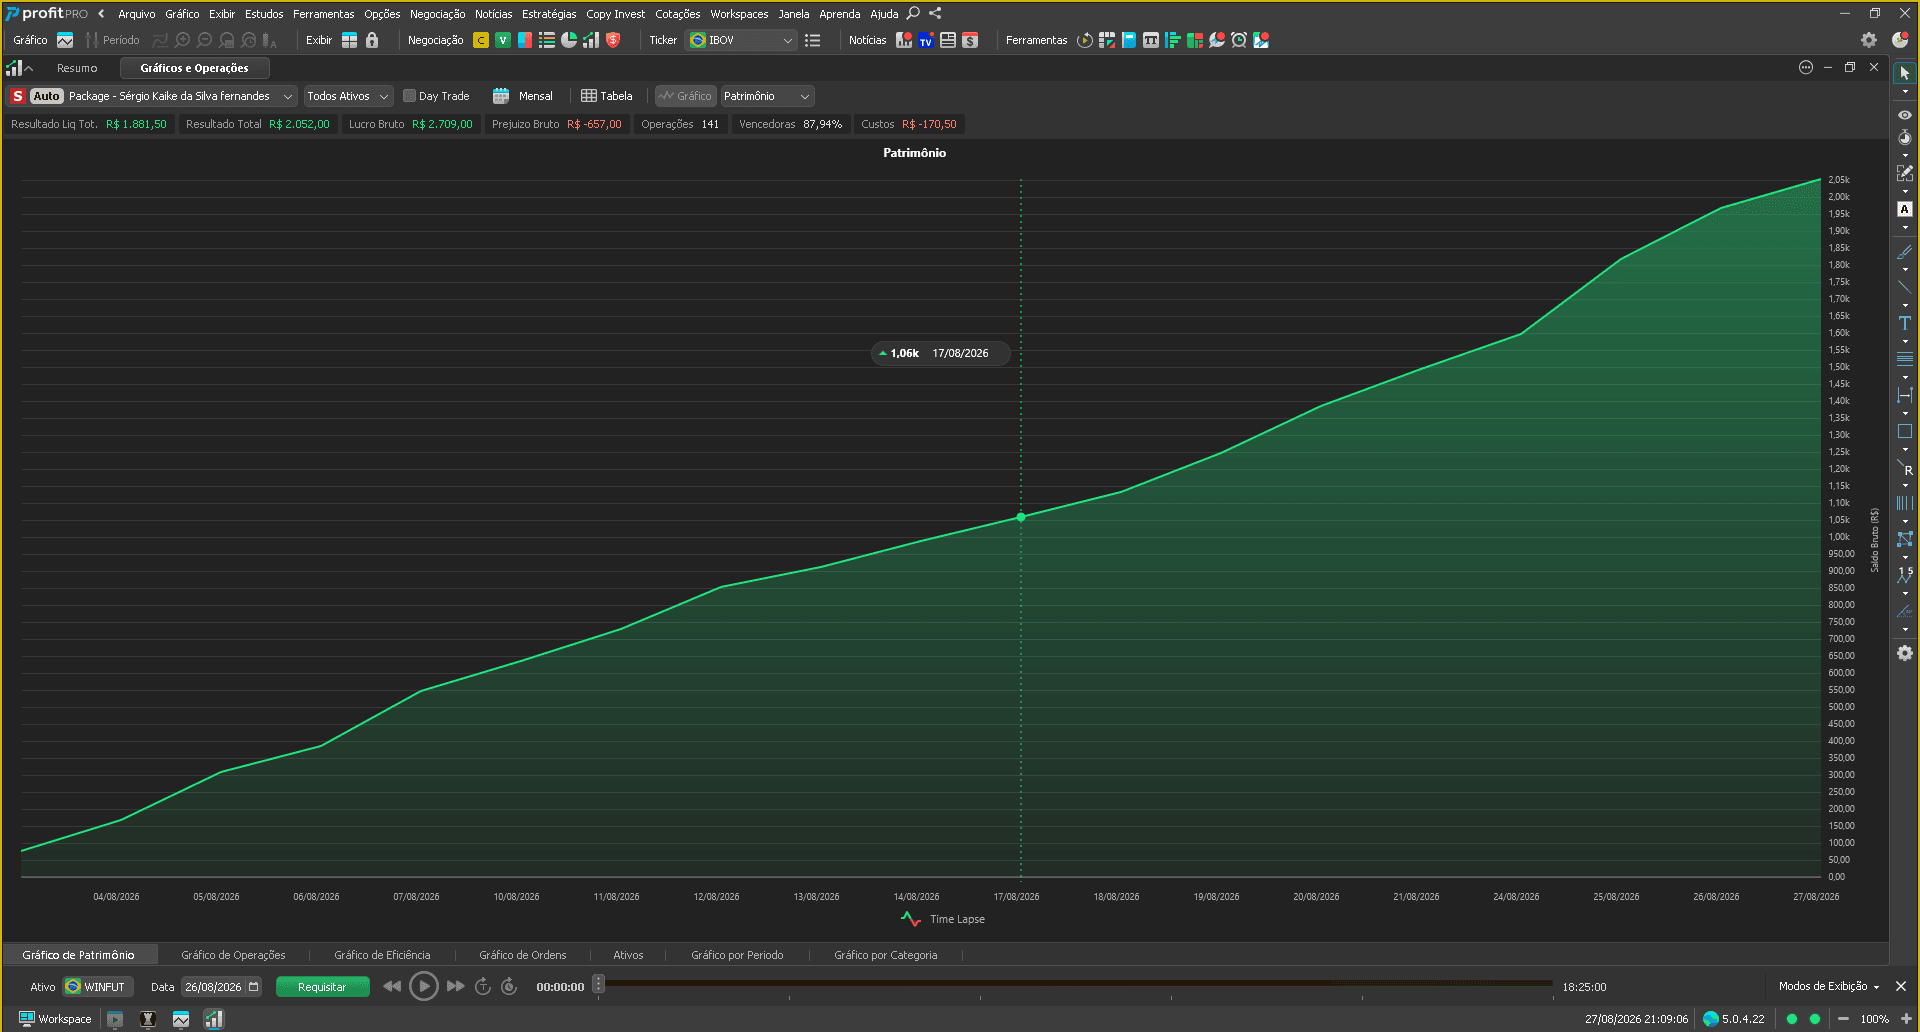The image size is (1920, 1032).
Task: Toggle the eye visibility icon in right sidebar
Action: coord(1904,115)
